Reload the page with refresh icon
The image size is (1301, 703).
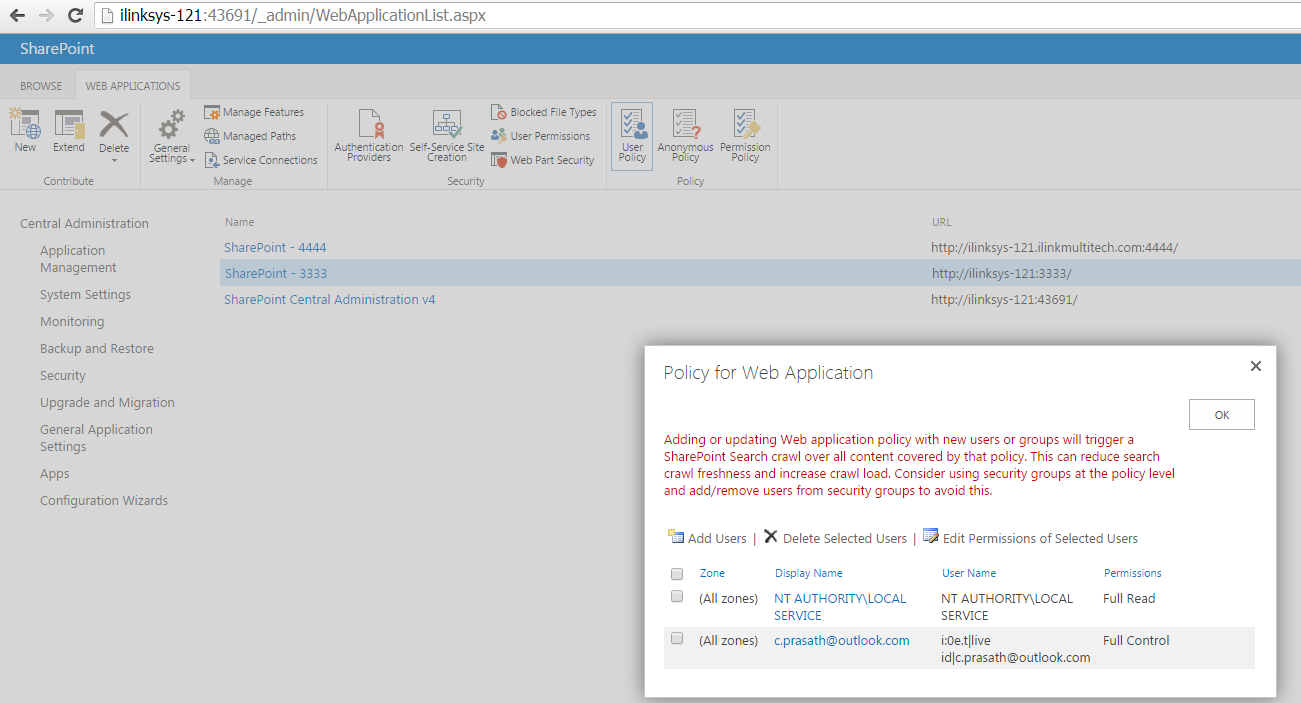point(75,15)
